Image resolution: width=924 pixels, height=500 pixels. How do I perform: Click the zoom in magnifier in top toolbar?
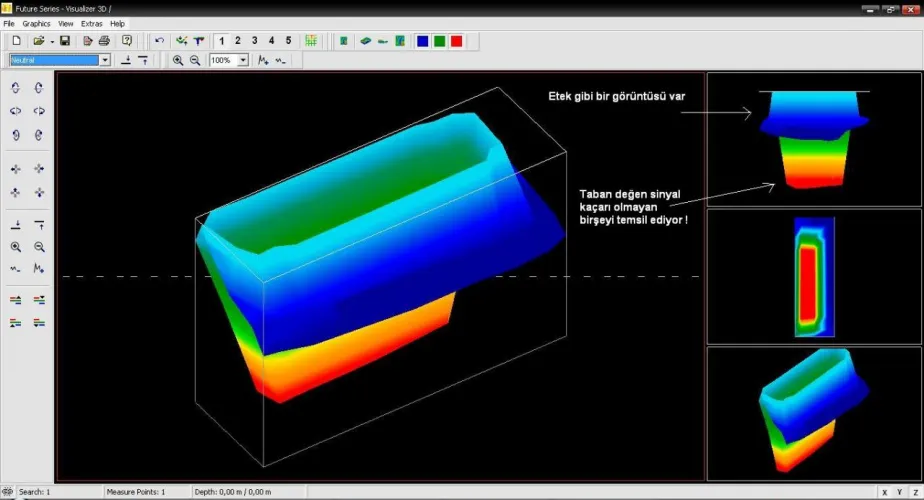[x=178, y=60]
